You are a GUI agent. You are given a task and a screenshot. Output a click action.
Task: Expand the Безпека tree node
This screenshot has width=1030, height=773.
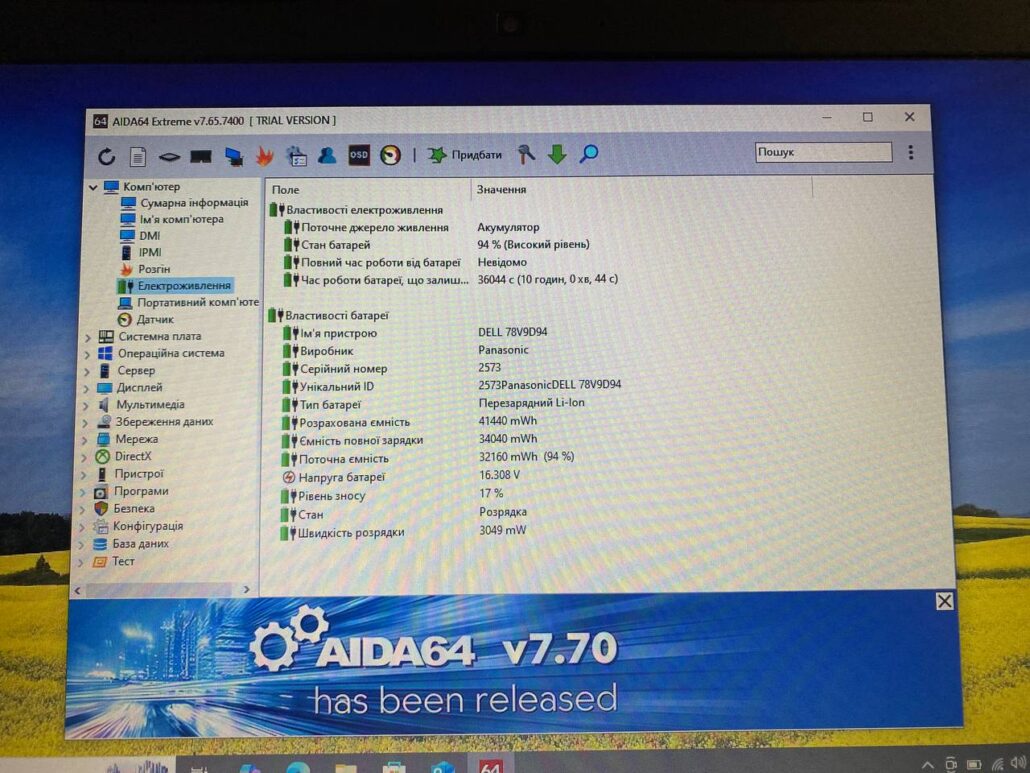[82, 510]
